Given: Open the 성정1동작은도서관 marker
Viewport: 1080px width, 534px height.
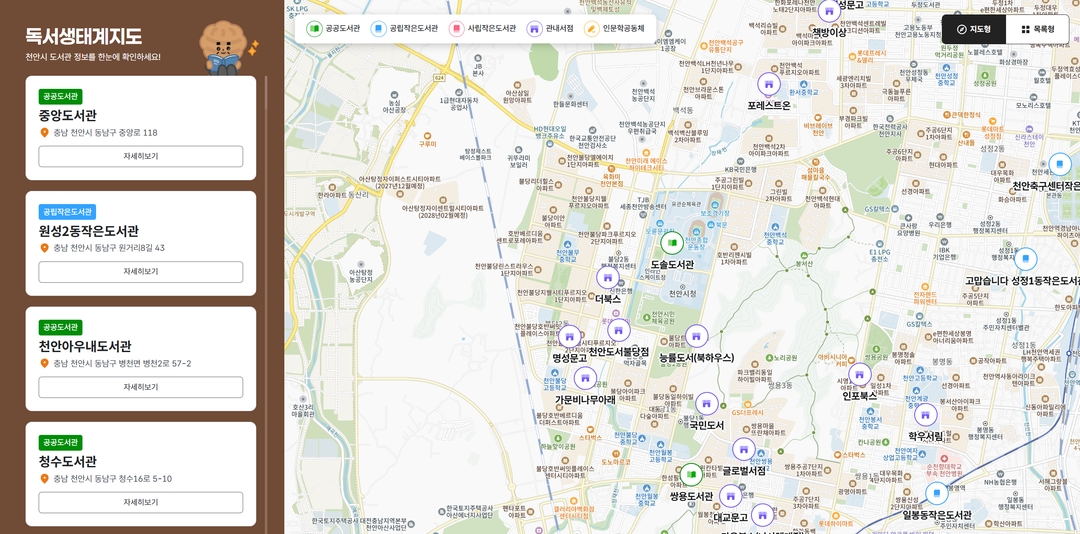Looking at the screenshot, I should coord(1025,259).
